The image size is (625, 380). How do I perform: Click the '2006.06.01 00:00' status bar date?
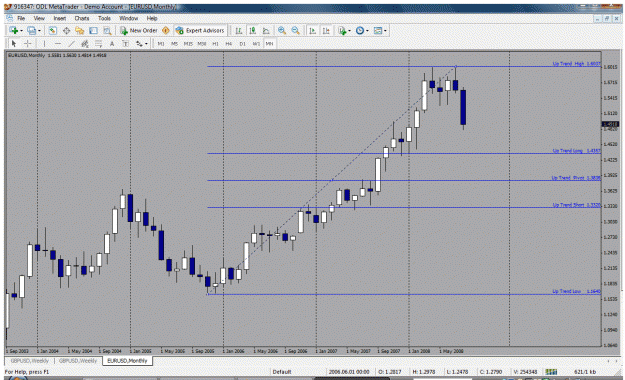pos(349,372)
